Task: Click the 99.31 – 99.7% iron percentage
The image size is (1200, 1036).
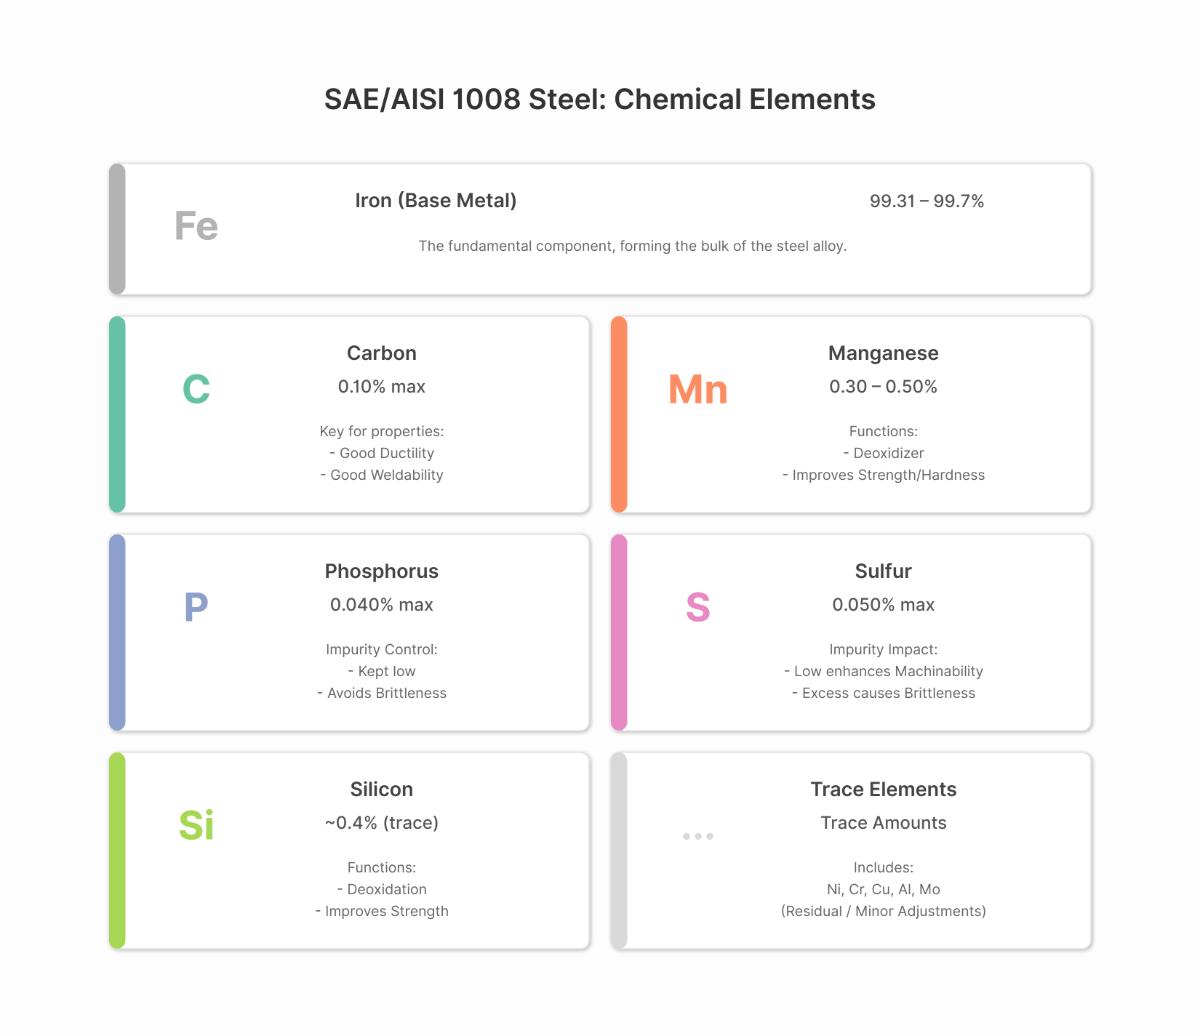Action: point(926,201)
